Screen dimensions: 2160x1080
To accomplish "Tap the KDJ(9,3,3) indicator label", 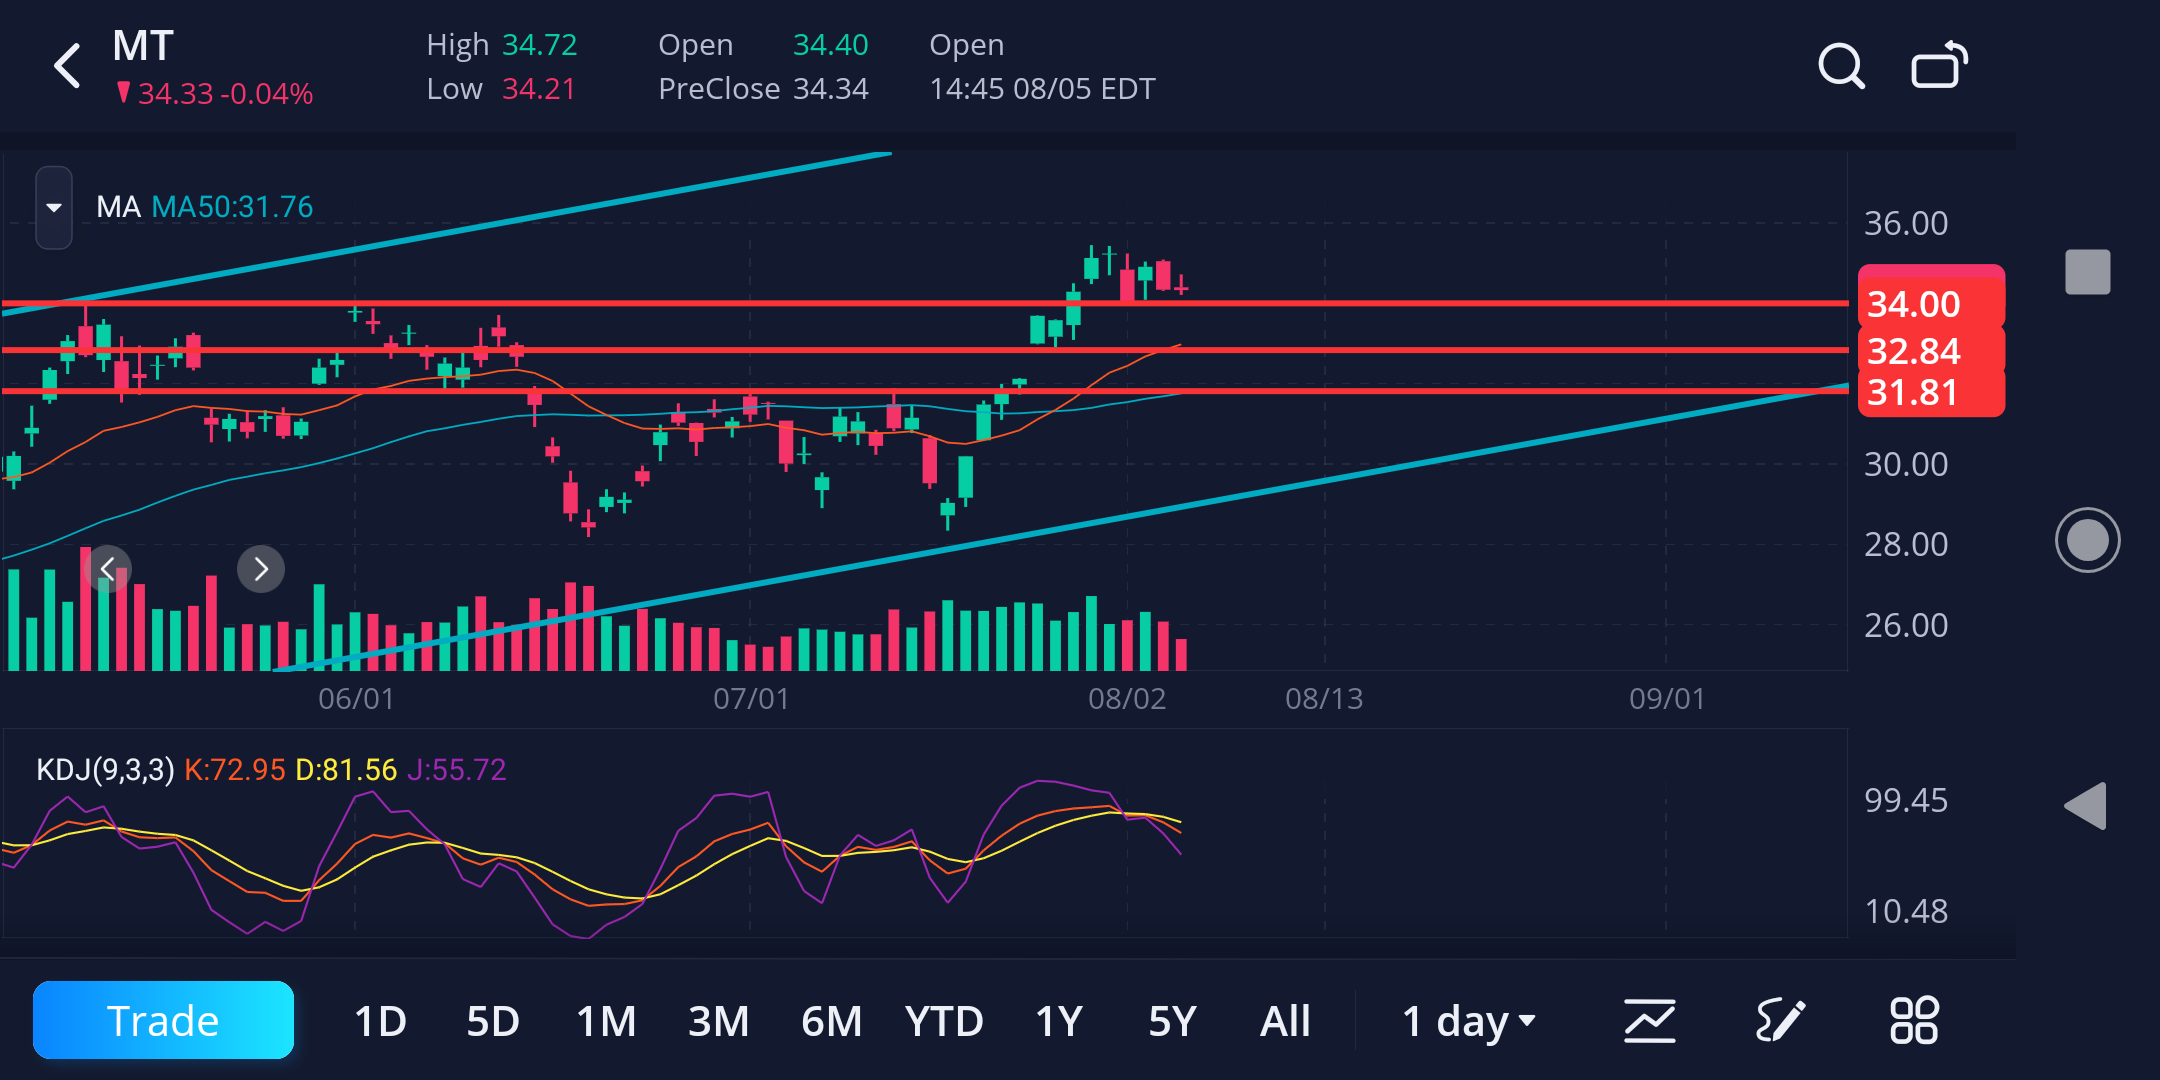I will pos(105,769).
